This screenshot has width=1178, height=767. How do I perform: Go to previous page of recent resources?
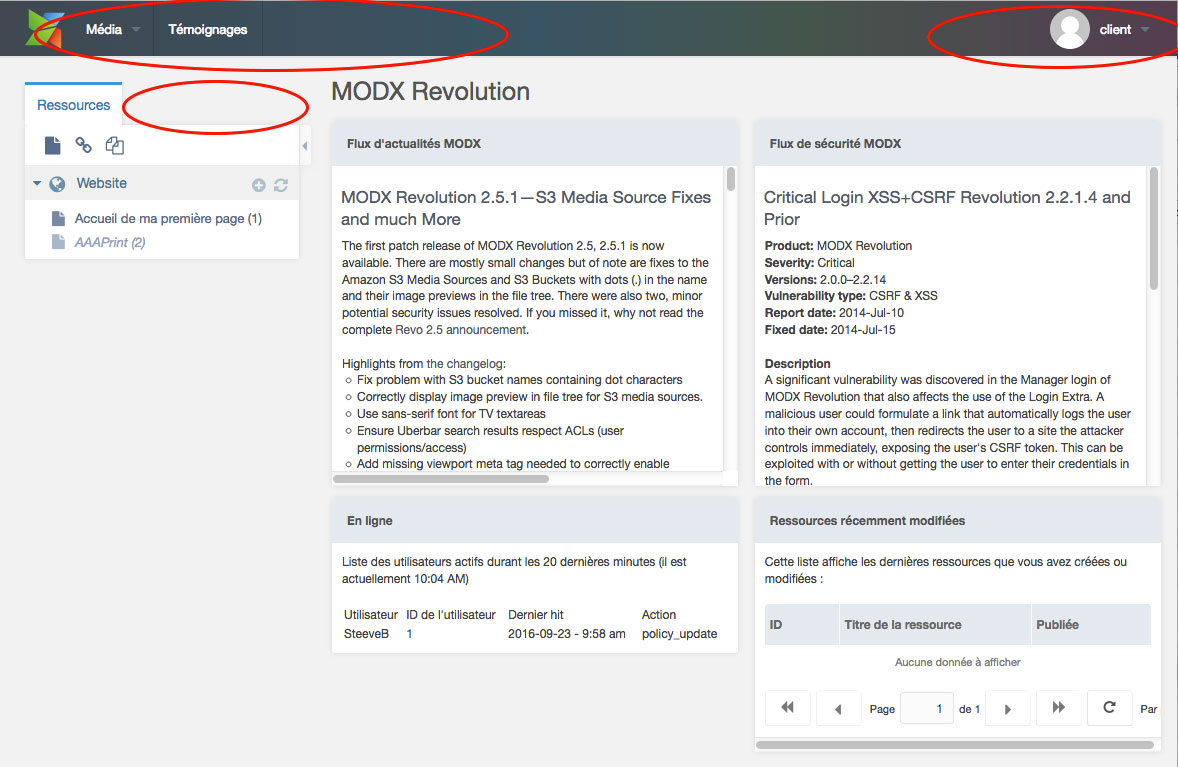838,708
